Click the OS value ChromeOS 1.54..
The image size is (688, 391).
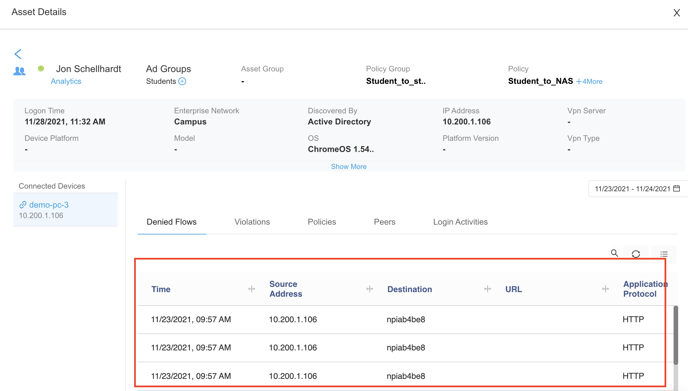341,149
